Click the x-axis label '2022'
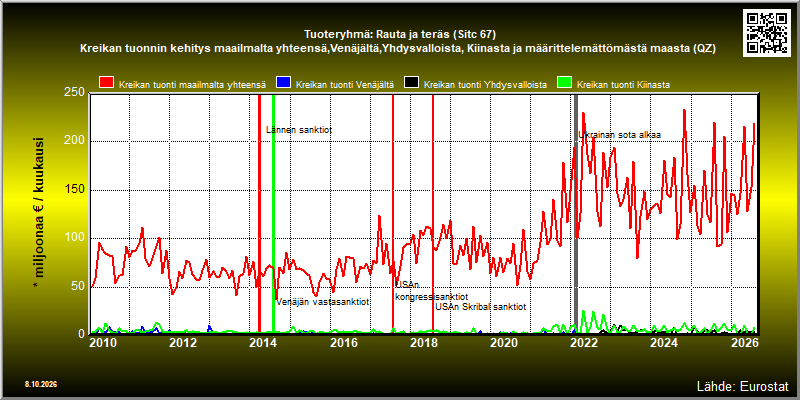Screen dimensions: 800x400 [583, 342]
